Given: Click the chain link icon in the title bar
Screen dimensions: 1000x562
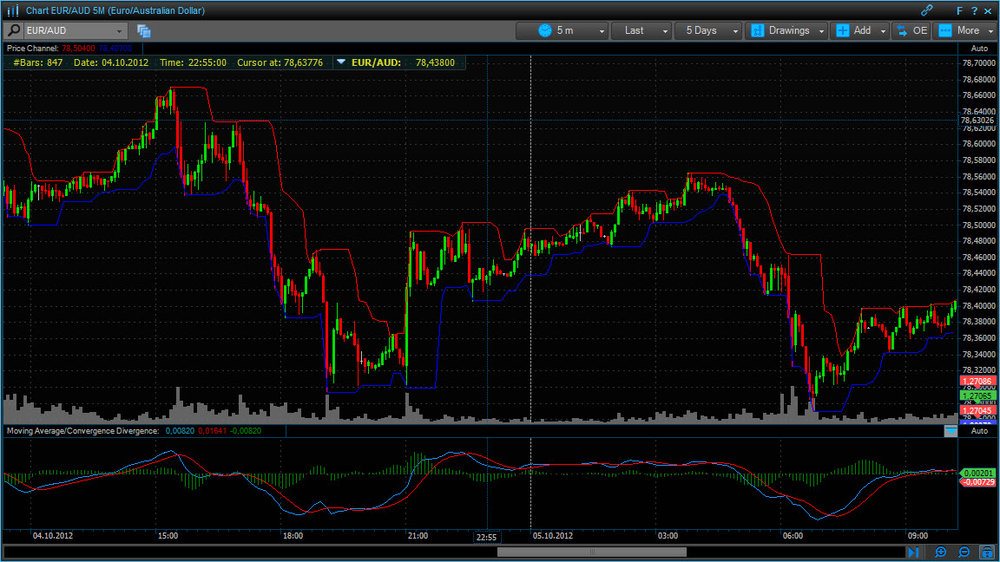Looking at the screenshot, I should click(927, 10).
